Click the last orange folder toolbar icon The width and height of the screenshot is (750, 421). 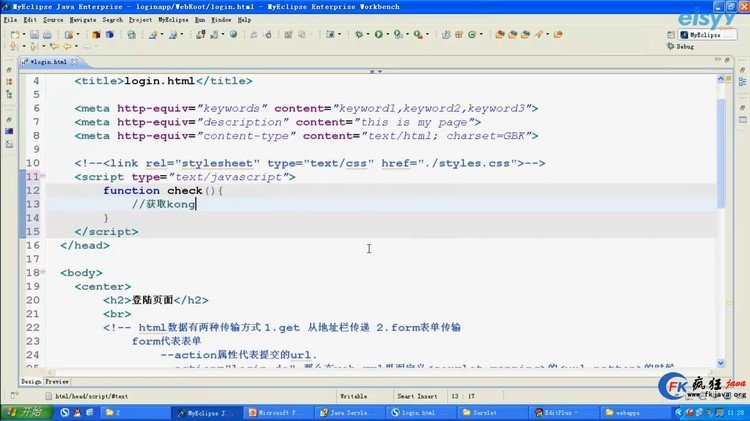pyautogui.click(x=558, y=34)
